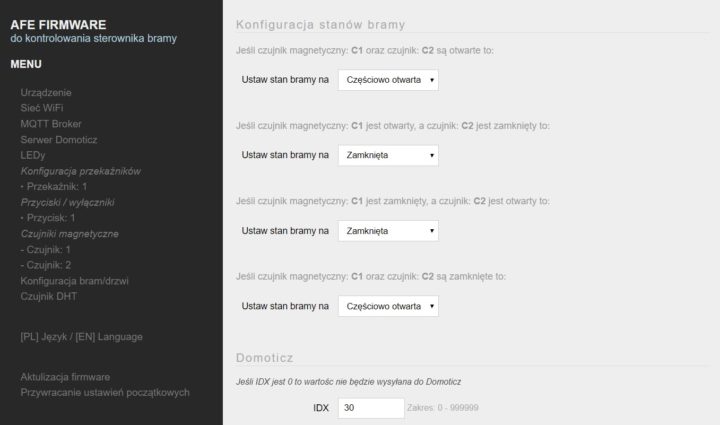720x425 pixels.
Task: Go to Sieć WiFi settings
Action: [42, 108]
